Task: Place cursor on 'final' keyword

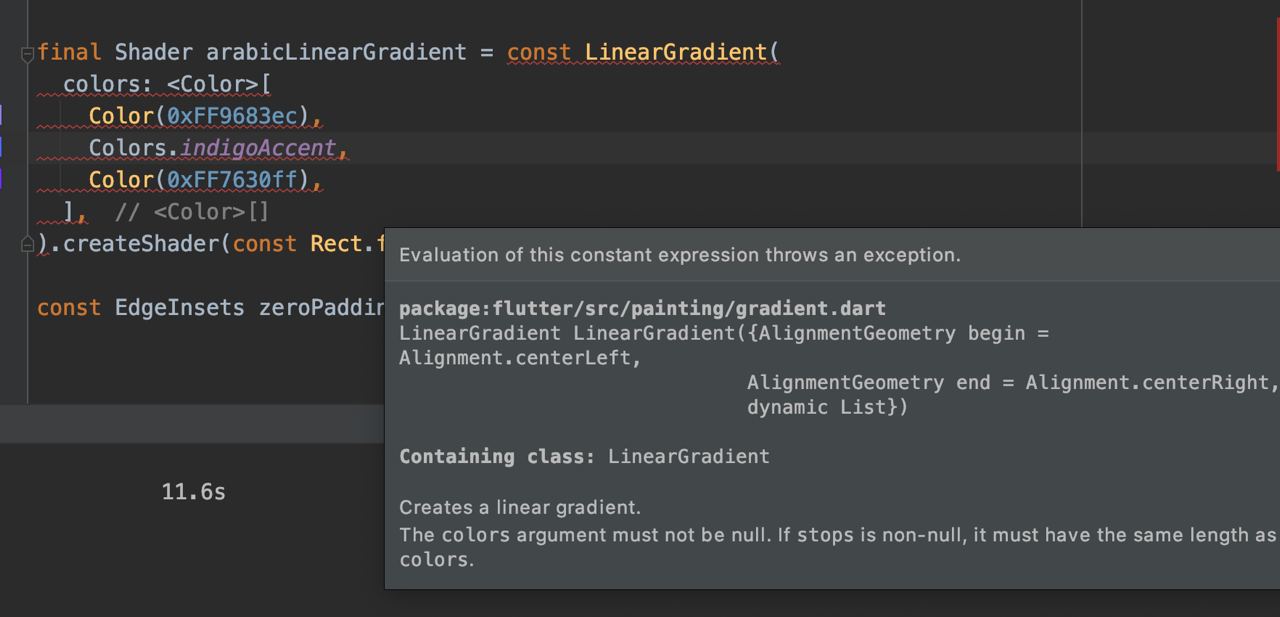Action: pyautogui.click(x=69, y=52)
